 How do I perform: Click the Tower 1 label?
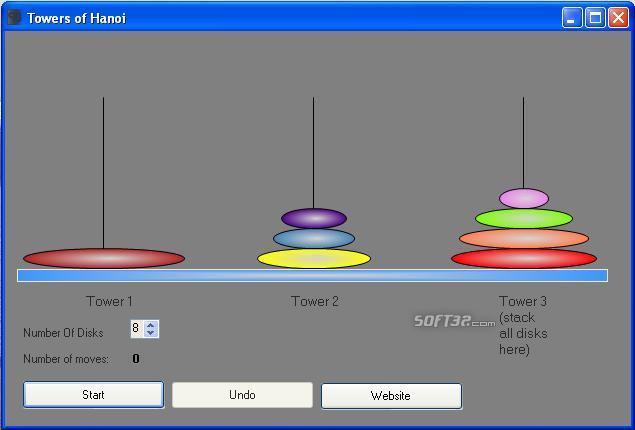tap(109, 301)
